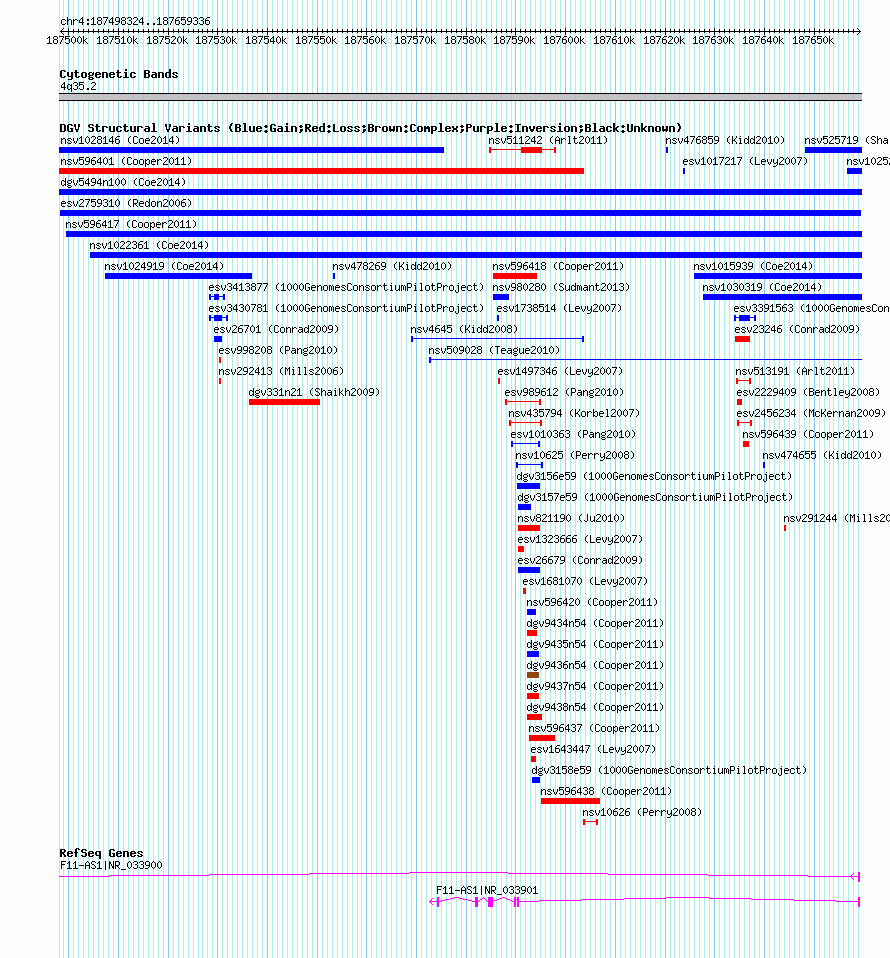Click nsv1030319 (Coe2014) label
This screenshot has height=958, width=890.
[x=762, y=287]
